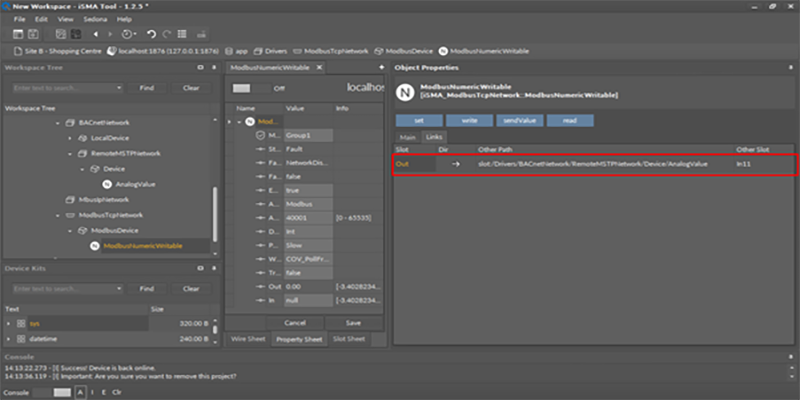Select MbusIpNetwork in the Workspace Tree
The image size is (800, 400).
[x=104, y=200]
